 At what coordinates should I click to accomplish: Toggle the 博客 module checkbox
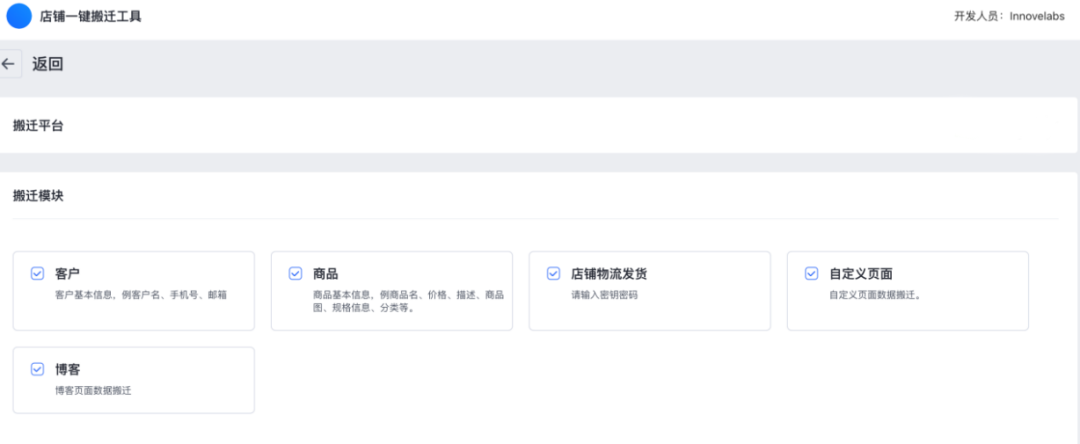tap(37, 369)
